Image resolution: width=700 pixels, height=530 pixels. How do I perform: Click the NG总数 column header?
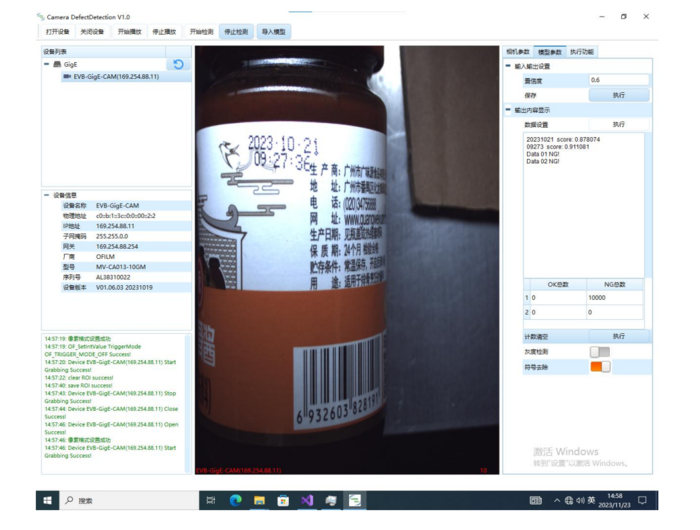coord(615,284)
